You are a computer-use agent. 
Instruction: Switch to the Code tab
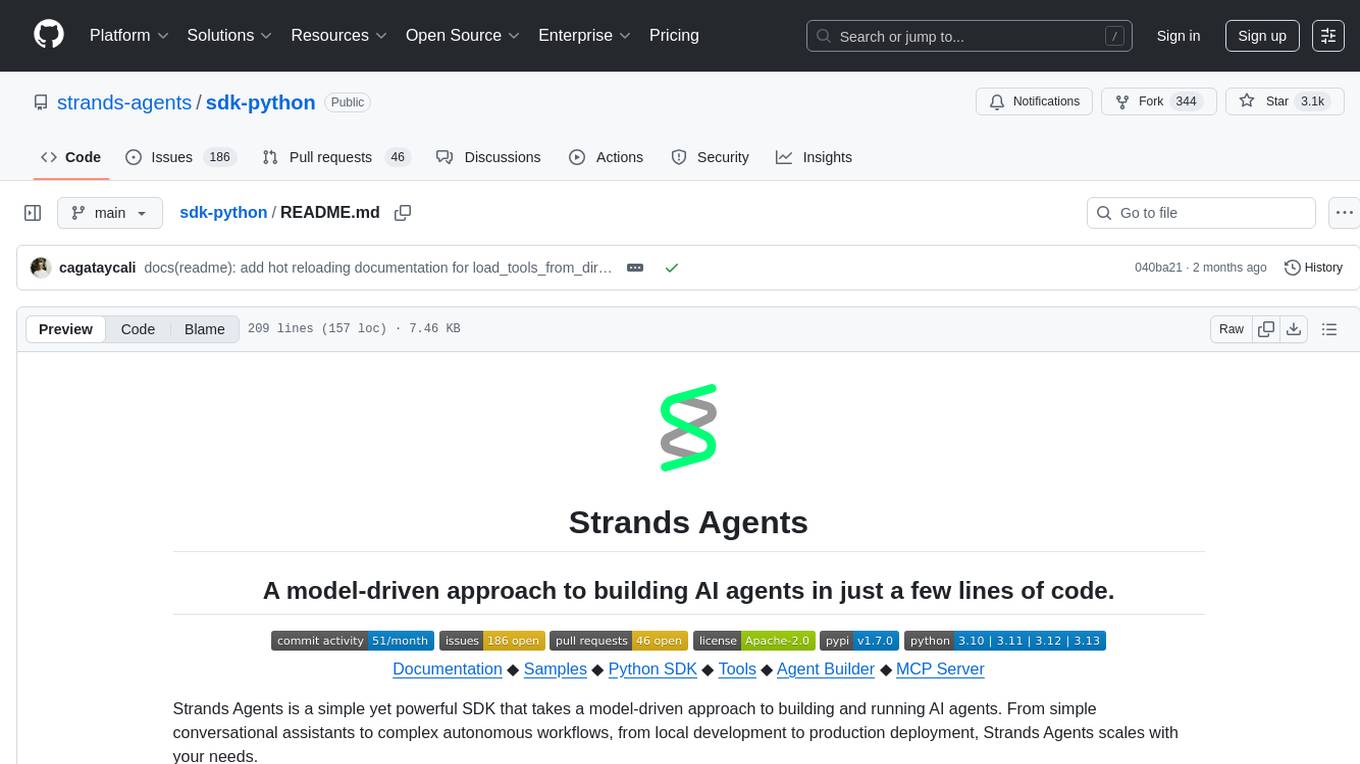pyautogui.click(x=70, y=157)
